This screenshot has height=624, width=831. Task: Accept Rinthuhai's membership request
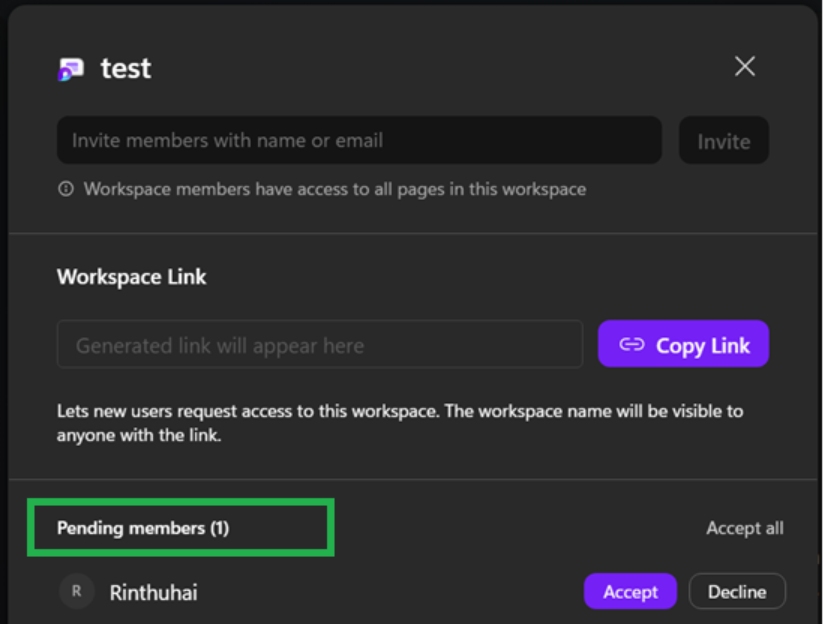(x=630, y=592)
